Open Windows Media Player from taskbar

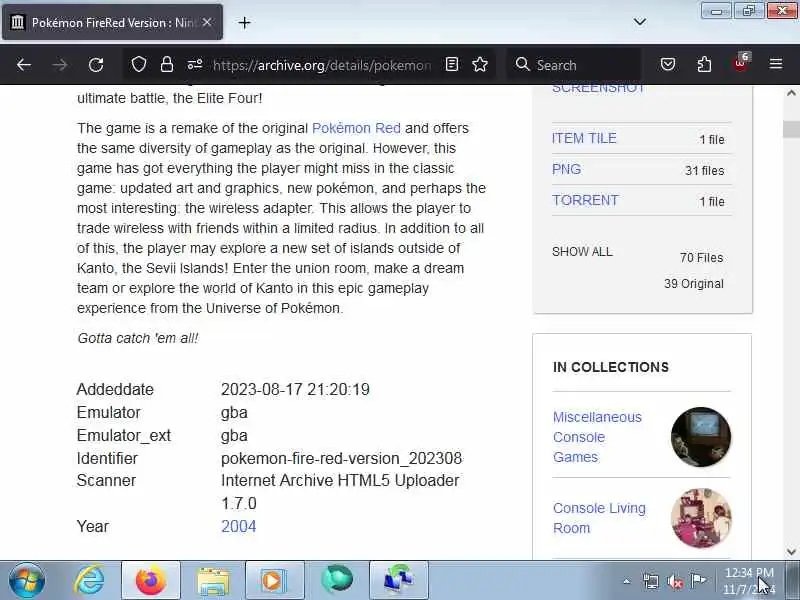(x=274, y=580)
